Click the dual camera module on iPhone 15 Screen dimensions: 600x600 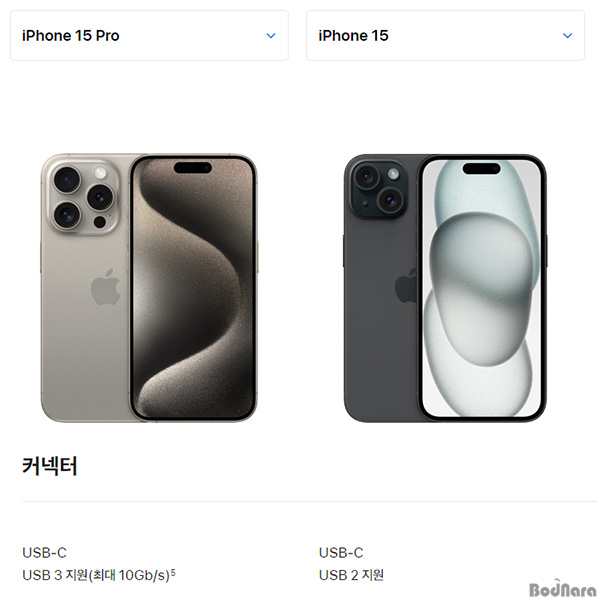[x=378, y=189]
